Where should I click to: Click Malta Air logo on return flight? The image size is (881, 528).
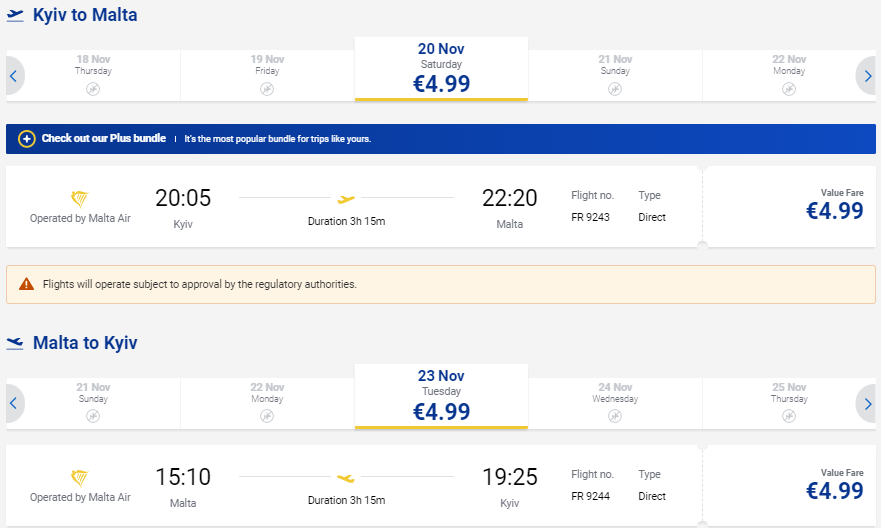[80, 477]
